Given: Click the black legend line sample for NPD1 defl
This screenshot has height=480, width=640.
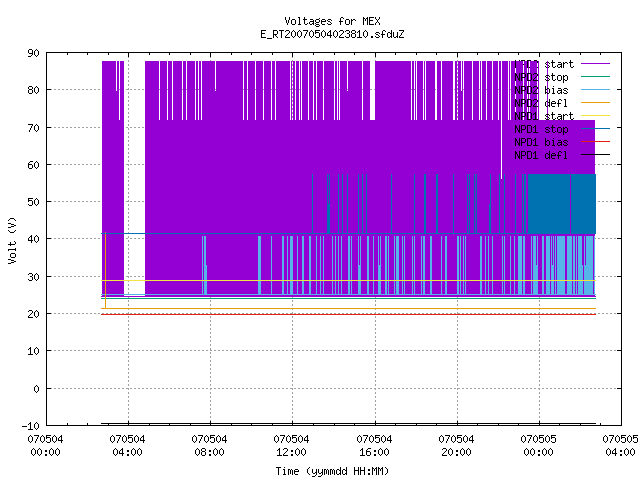Looking at the screenshot, I should click(x=596, y=155).
